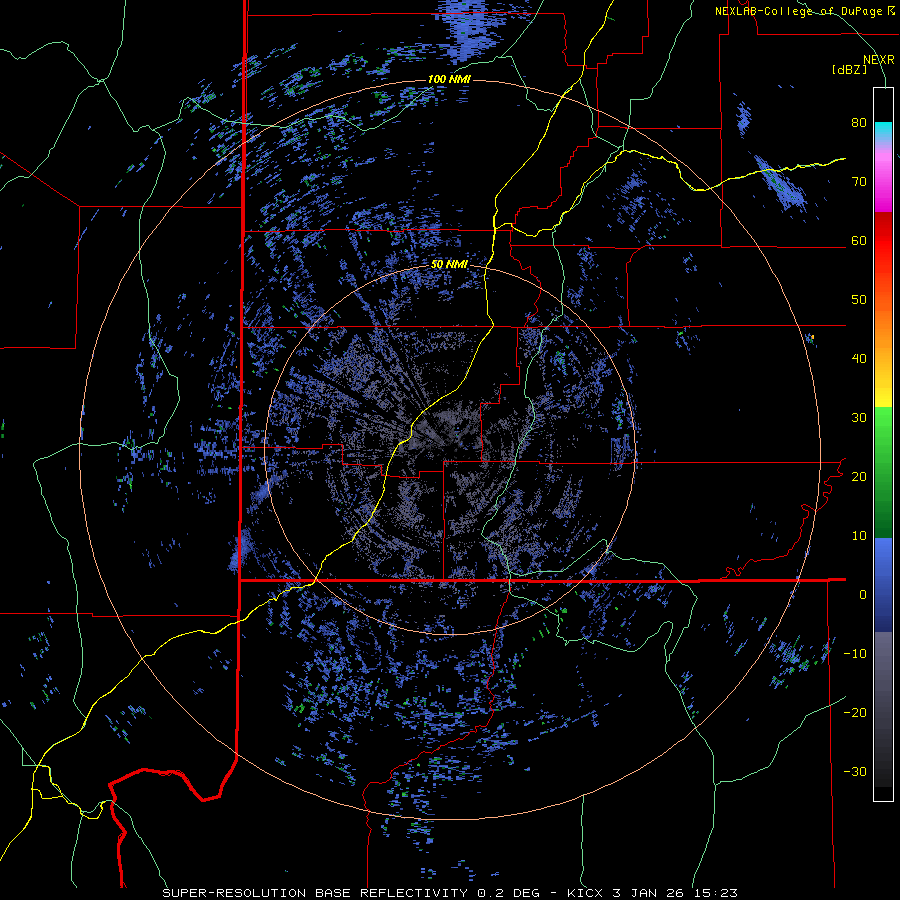Image resolution: width=900 pixels, height=900 pixels.
Task: Click the cyan top segment of the color bar
Action: point(883,132)
